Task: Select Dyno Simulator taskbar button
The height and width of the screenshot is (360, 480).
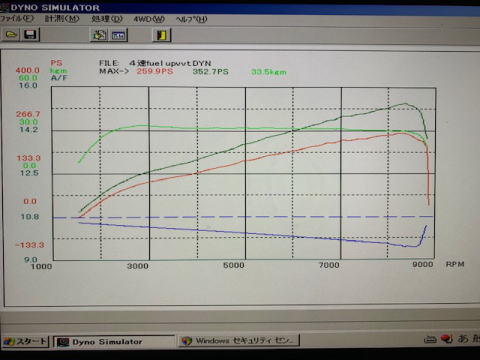Action: point(114,342)
